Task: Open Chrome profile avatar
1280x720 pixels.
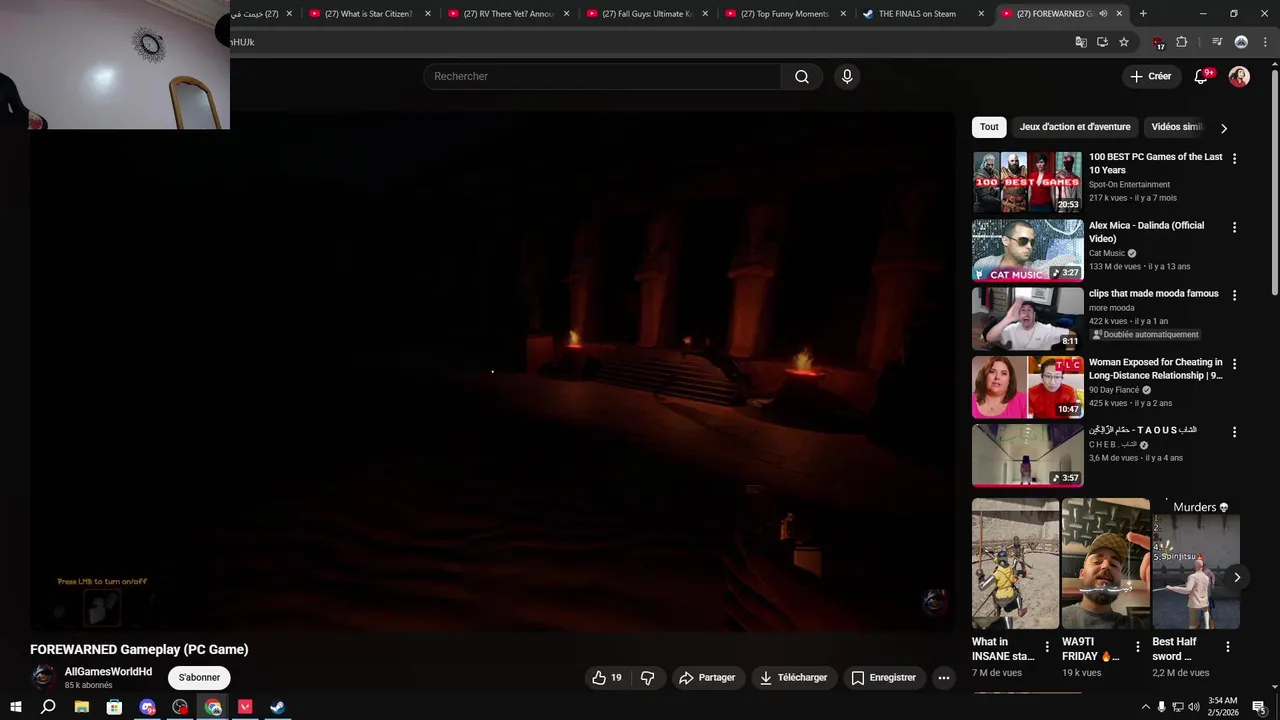Action: [x=1241, y=42]
